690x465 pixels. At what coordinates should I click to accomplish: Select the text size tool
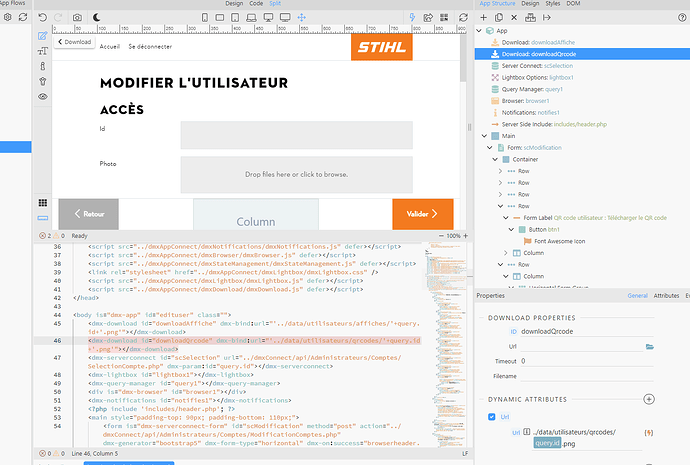[x=43, y=51]
